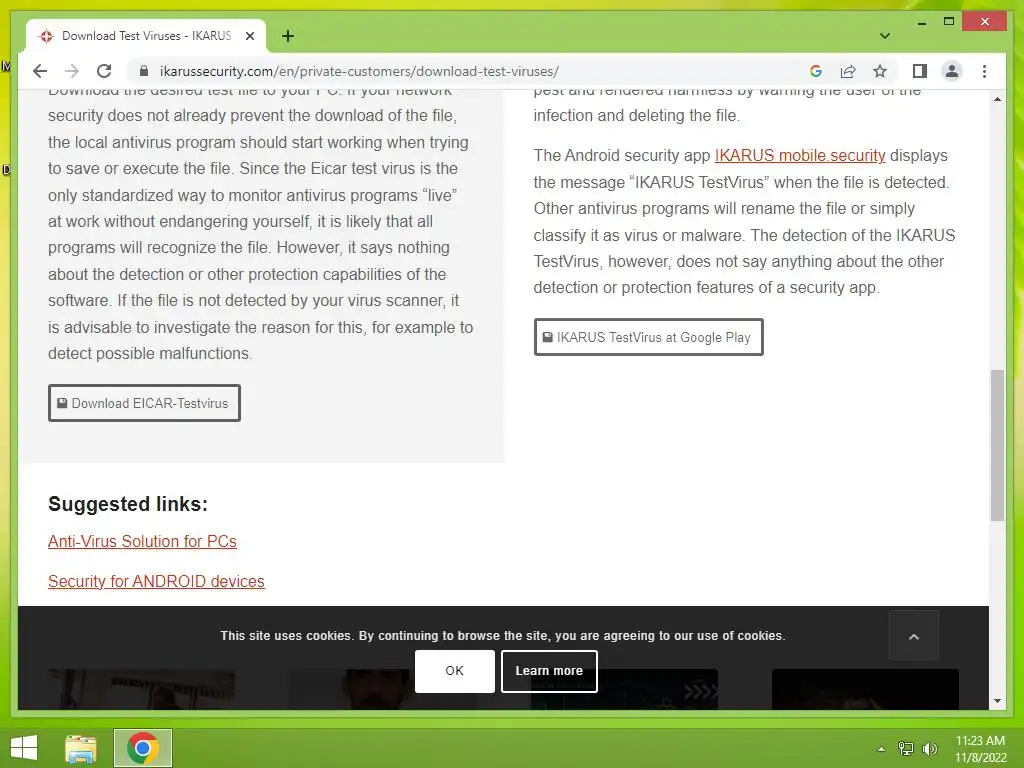This screenshot has height=768, width=1024.
Task: Click the Chrome taskbar icon
Action: click(x=143, y=748)
